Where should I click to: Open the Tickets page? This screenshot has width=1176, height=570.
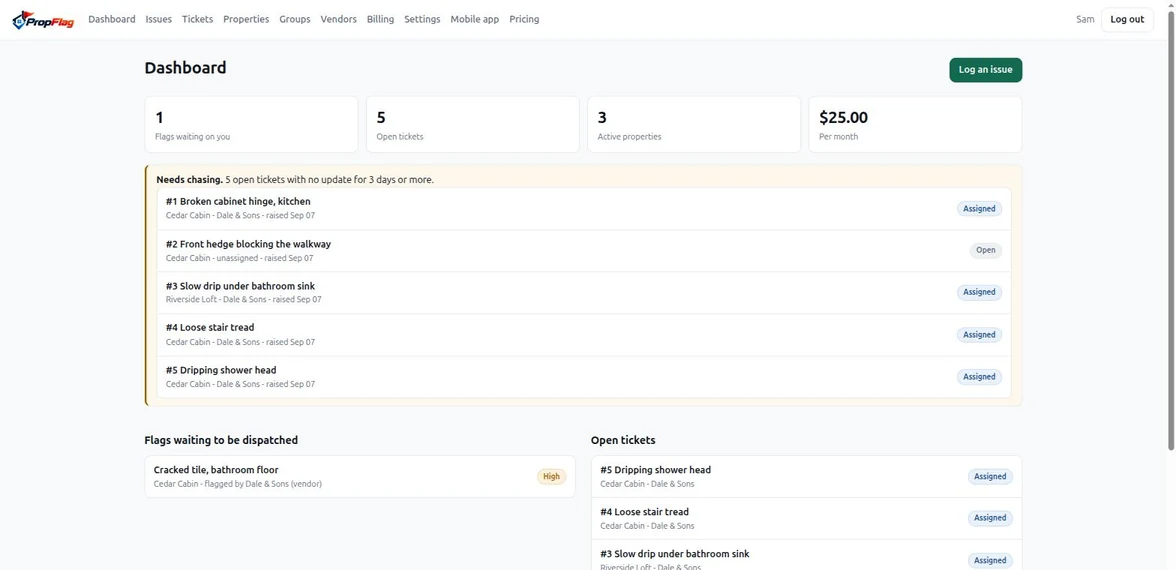pyautogui.click(x=197, y=20)
